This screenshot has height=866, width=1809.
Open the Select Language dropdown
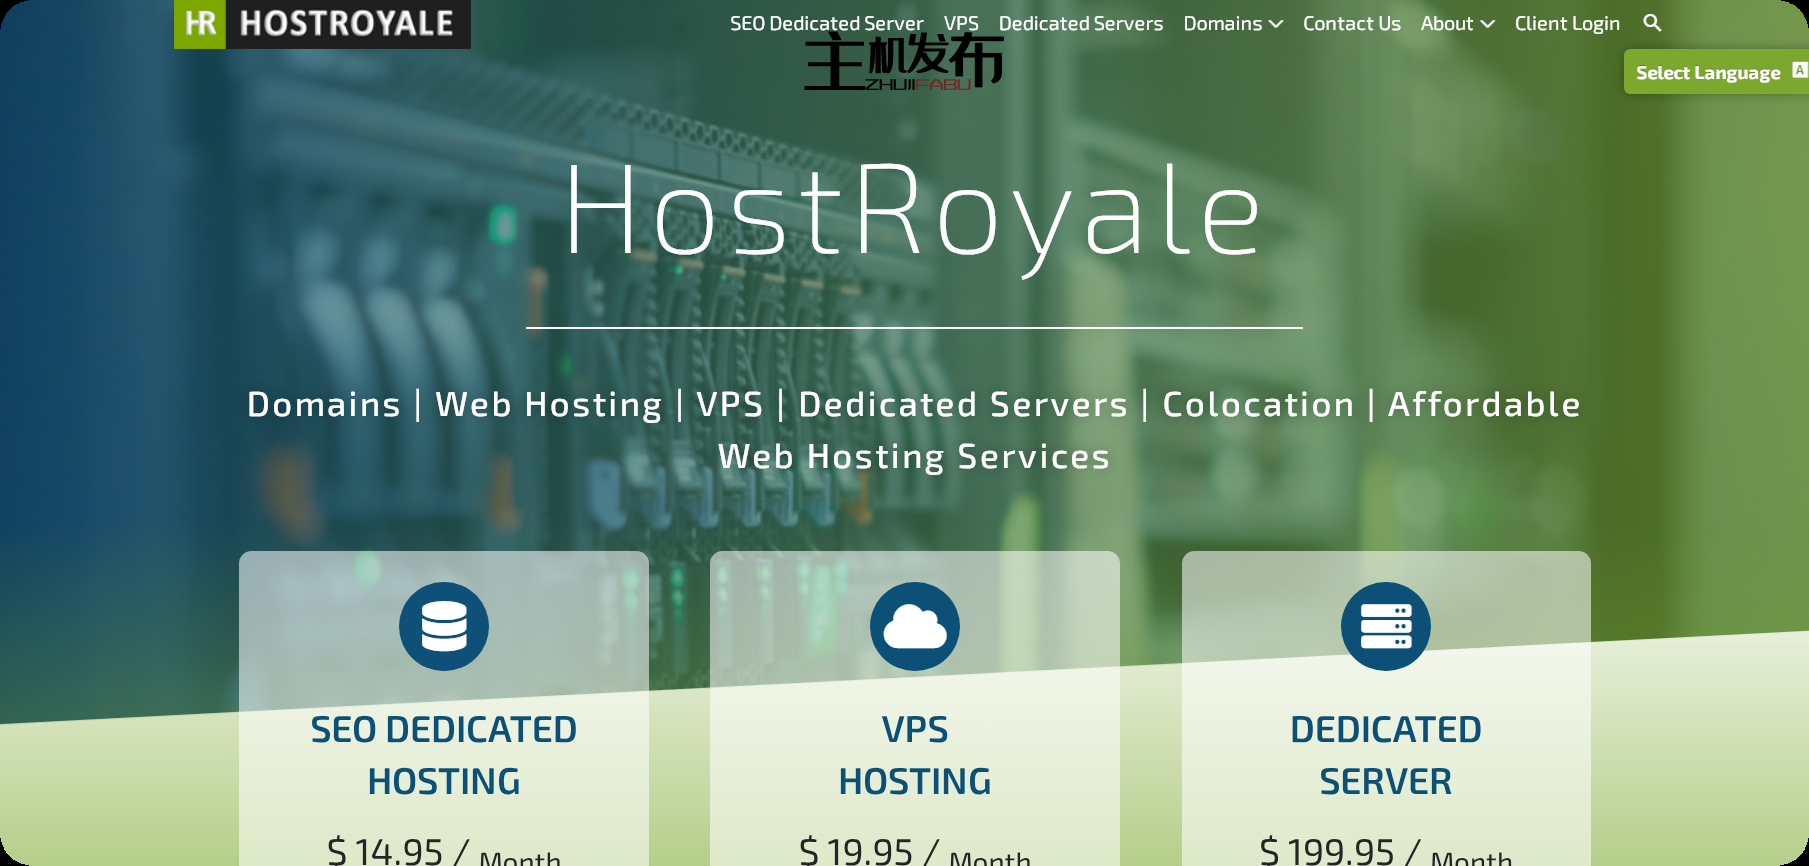1707,73
